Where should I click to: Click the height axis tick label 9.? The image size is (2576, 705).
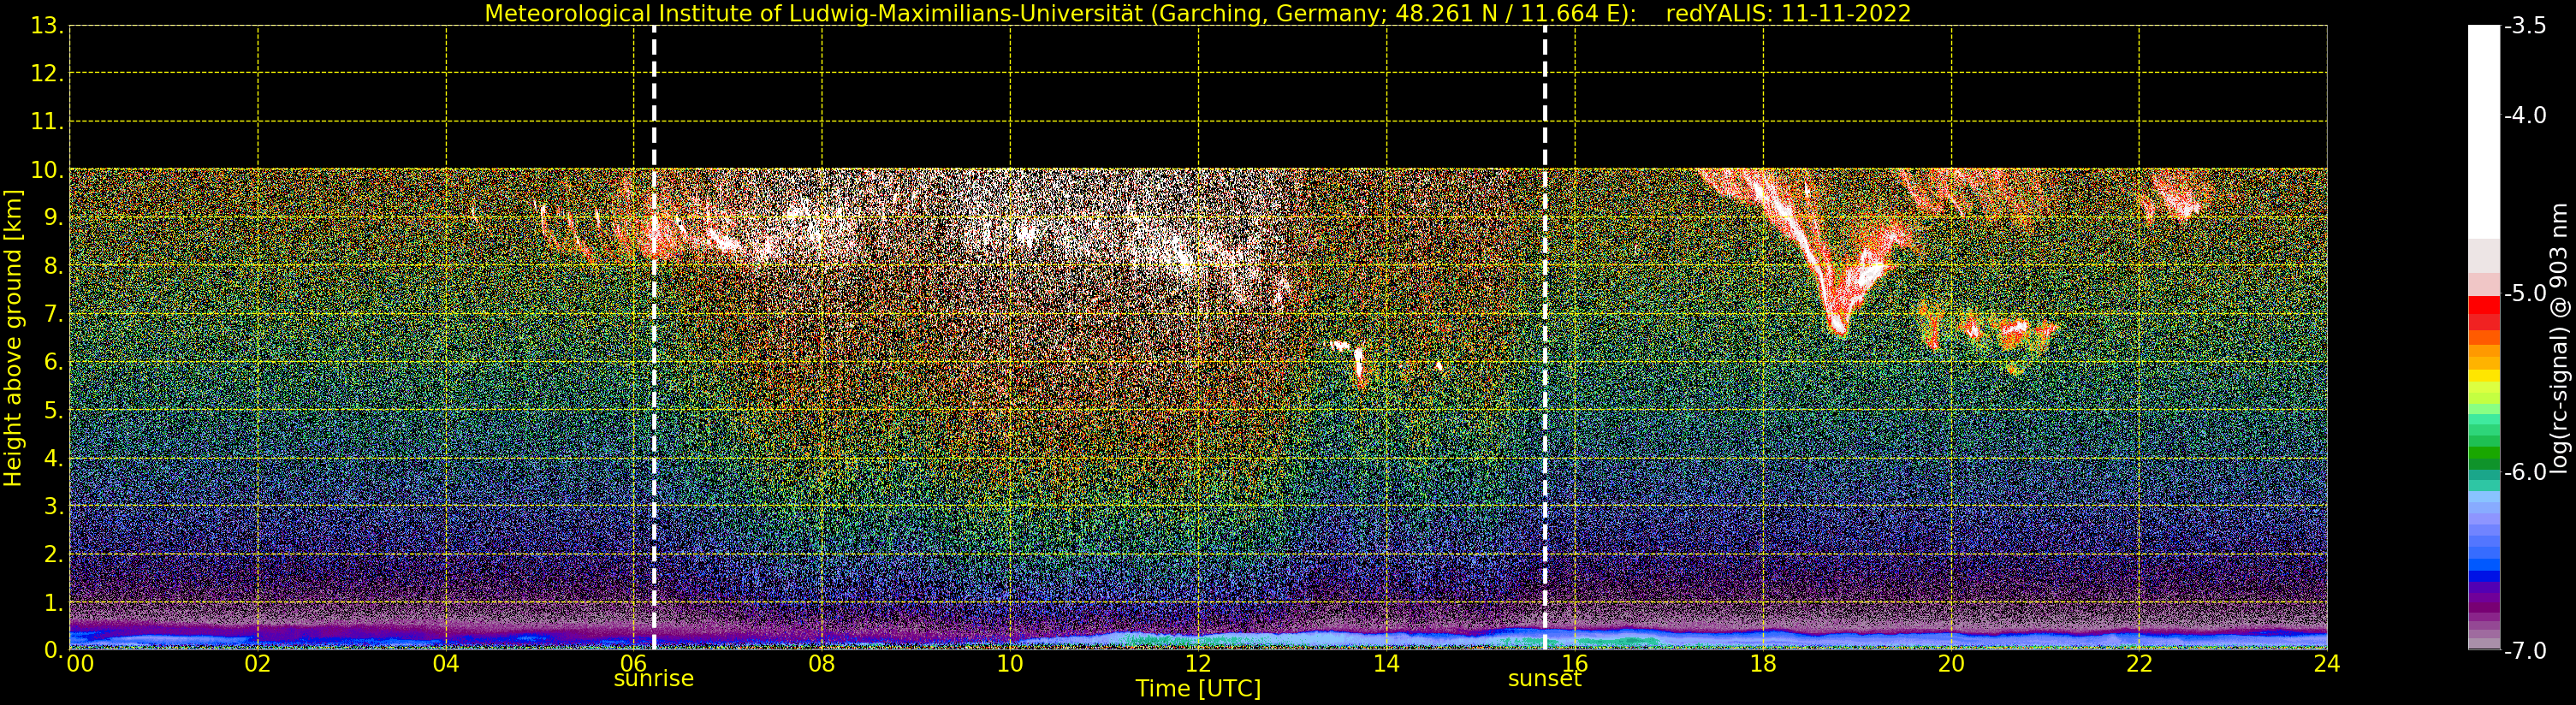[53, 218]
